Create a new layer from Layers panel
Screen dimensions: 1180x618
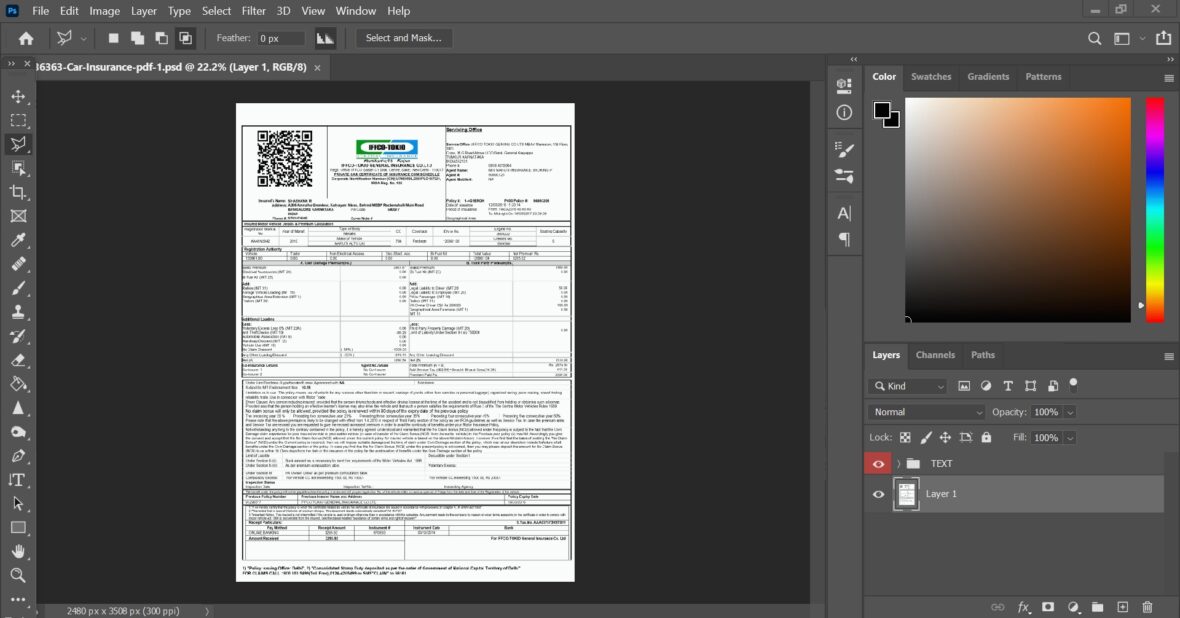coord(1121,607)
